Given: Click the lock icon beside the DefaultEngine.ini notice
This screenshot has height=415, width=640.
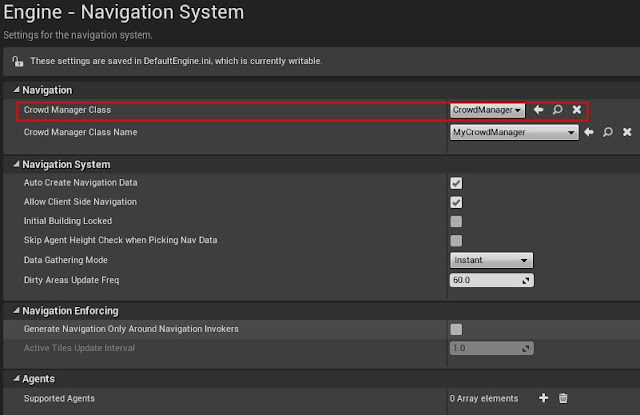Looking at the screenshot, I should 18,62.
